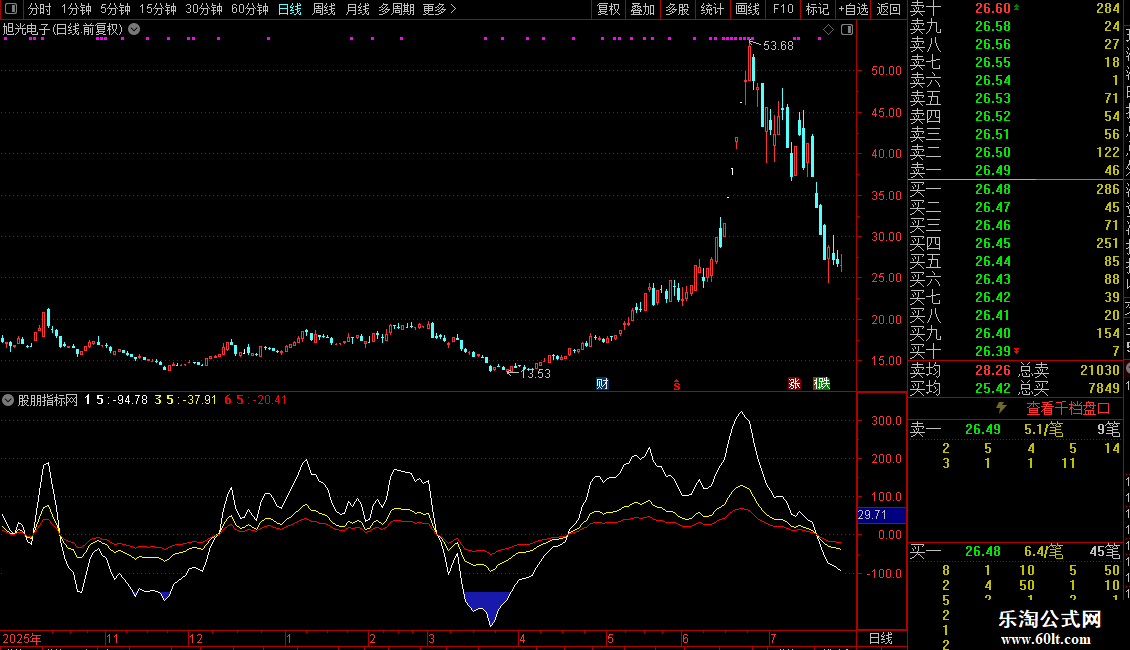Open the 多股 multi-stock view

point(677,9)
